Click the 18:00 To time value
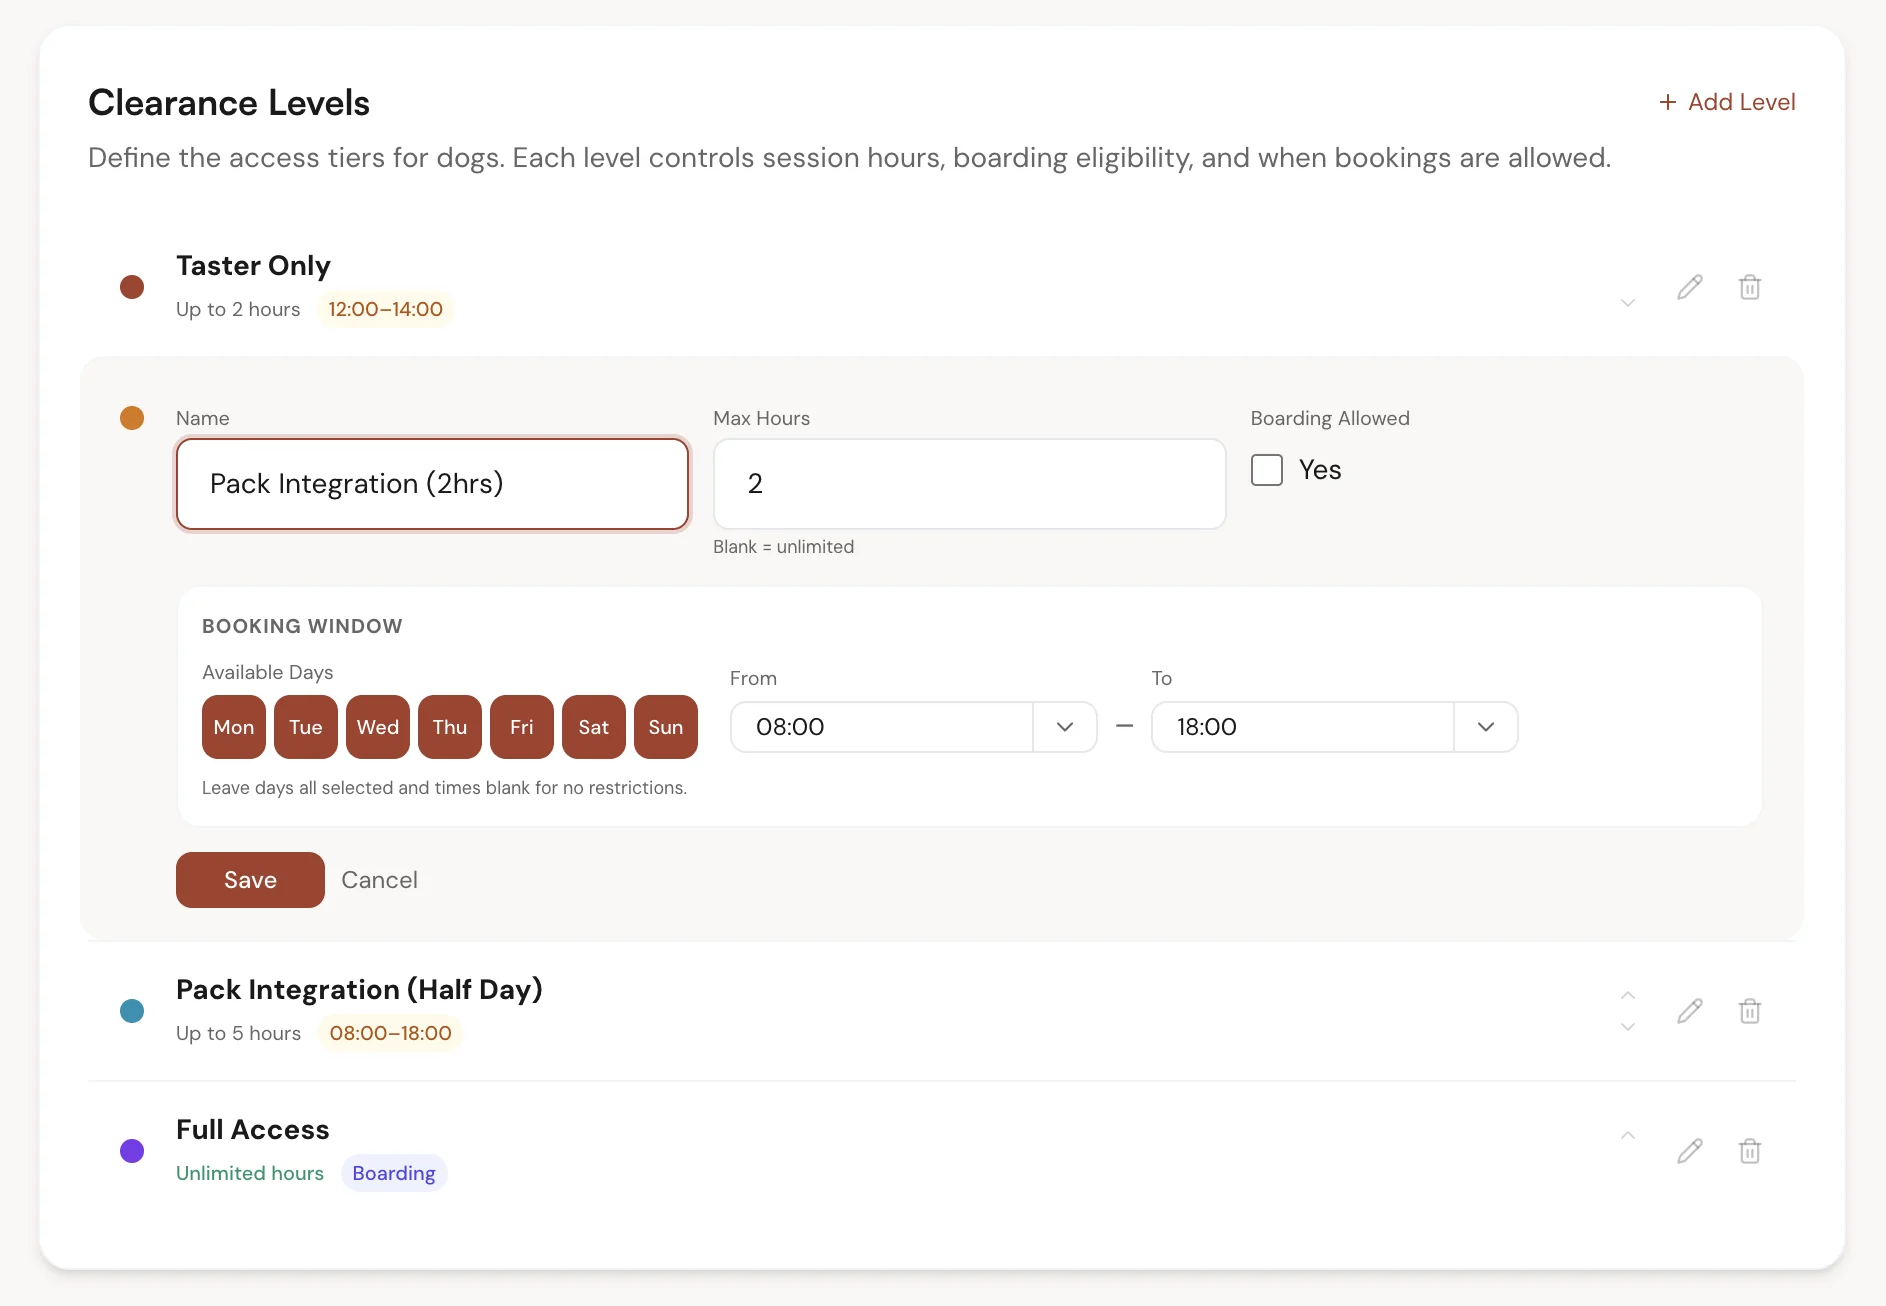Image resolution: width=1886 pixels, height=1306 pixels. click(1207, 727)
